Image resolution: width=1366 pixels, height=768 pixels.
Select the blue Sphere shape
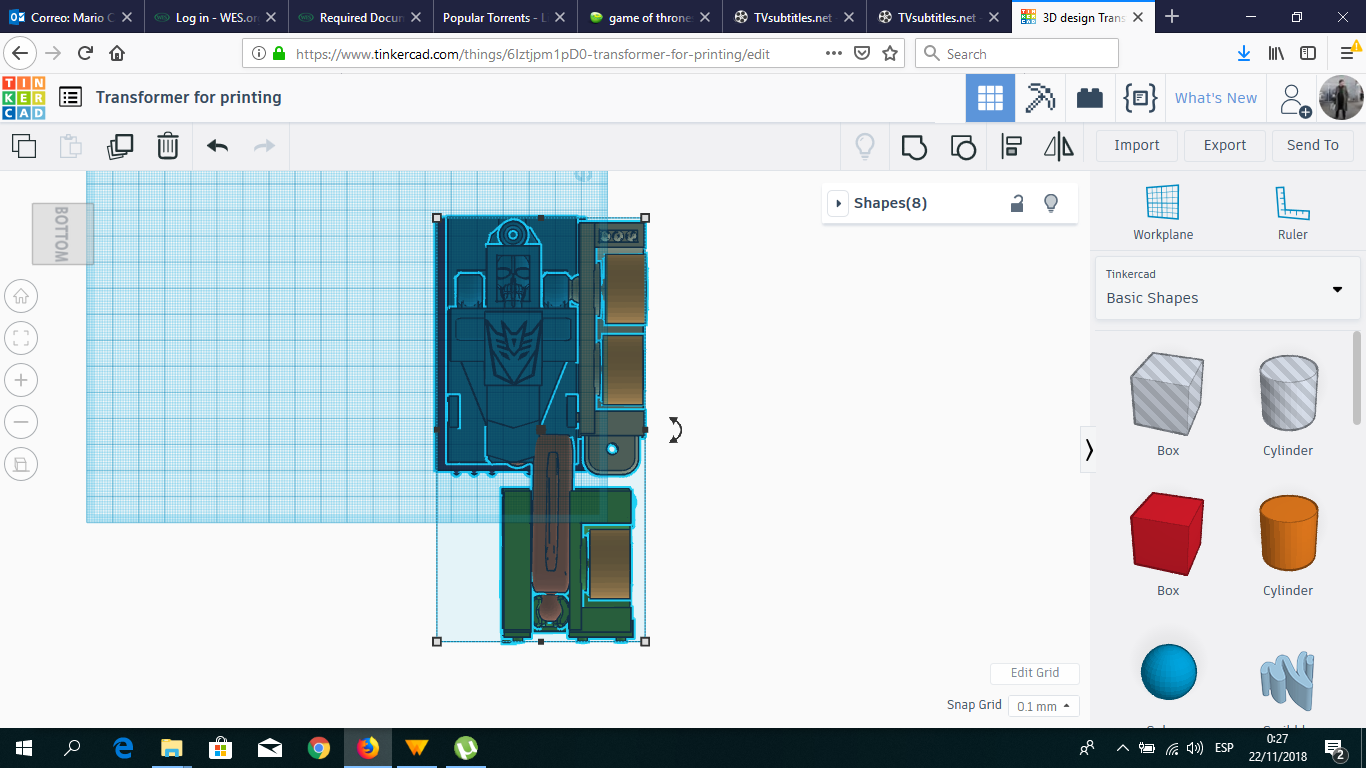point(1168,672)
